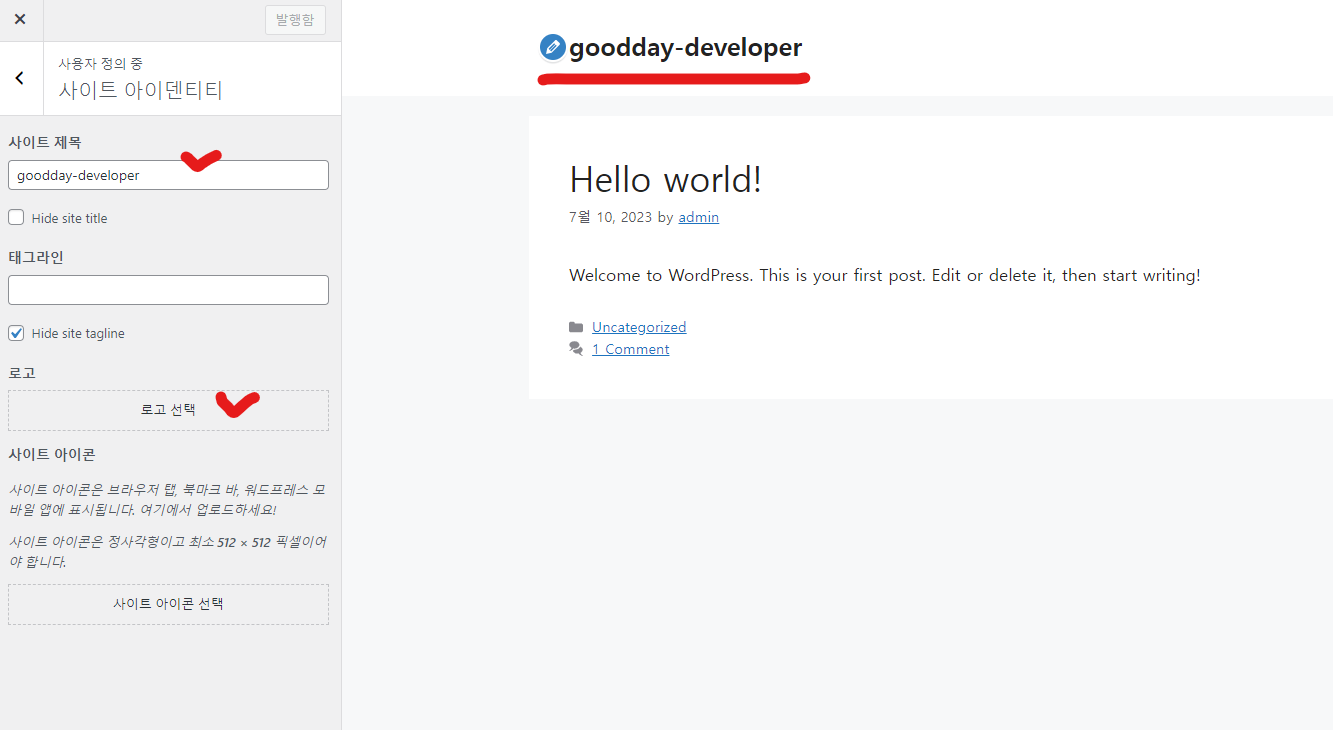This screenshot has height=730, width=1333.
Task: Uncheck the Hide site tagline checkbox
Action: pos(16,333)
